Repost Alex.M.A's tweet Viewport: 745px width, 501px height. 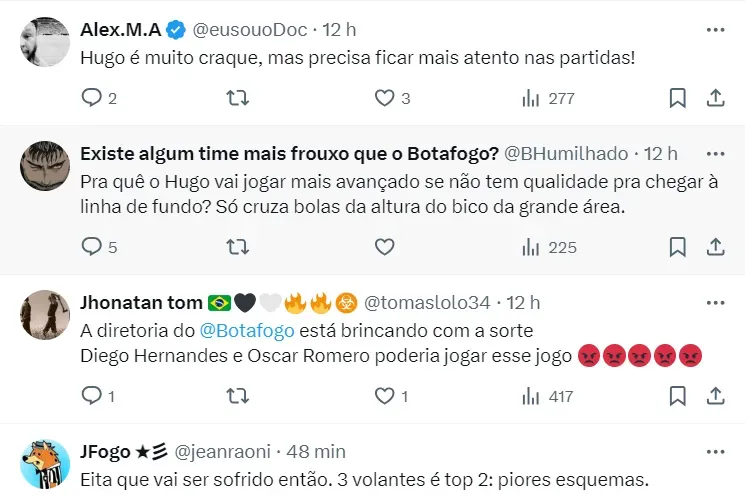coord(237,98)
